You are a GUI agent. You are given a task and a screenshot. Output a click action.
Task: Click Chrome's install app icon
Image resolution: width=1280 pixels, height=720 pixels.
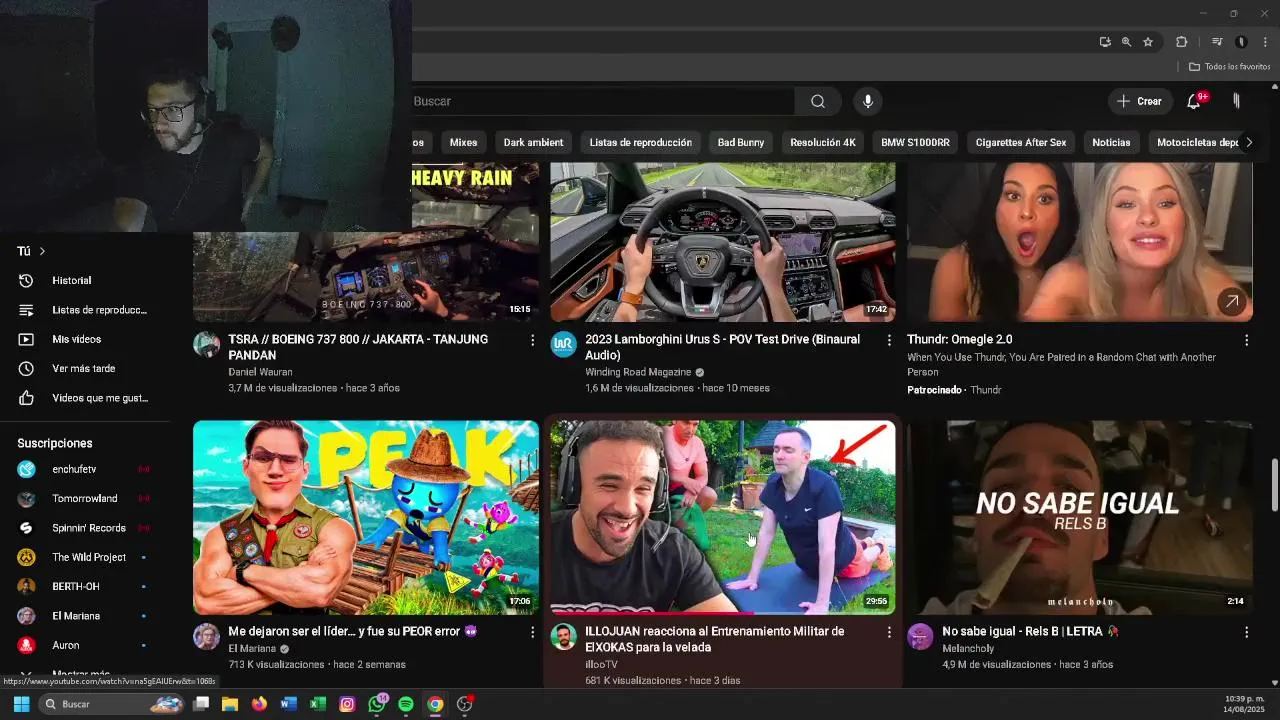1105,42
